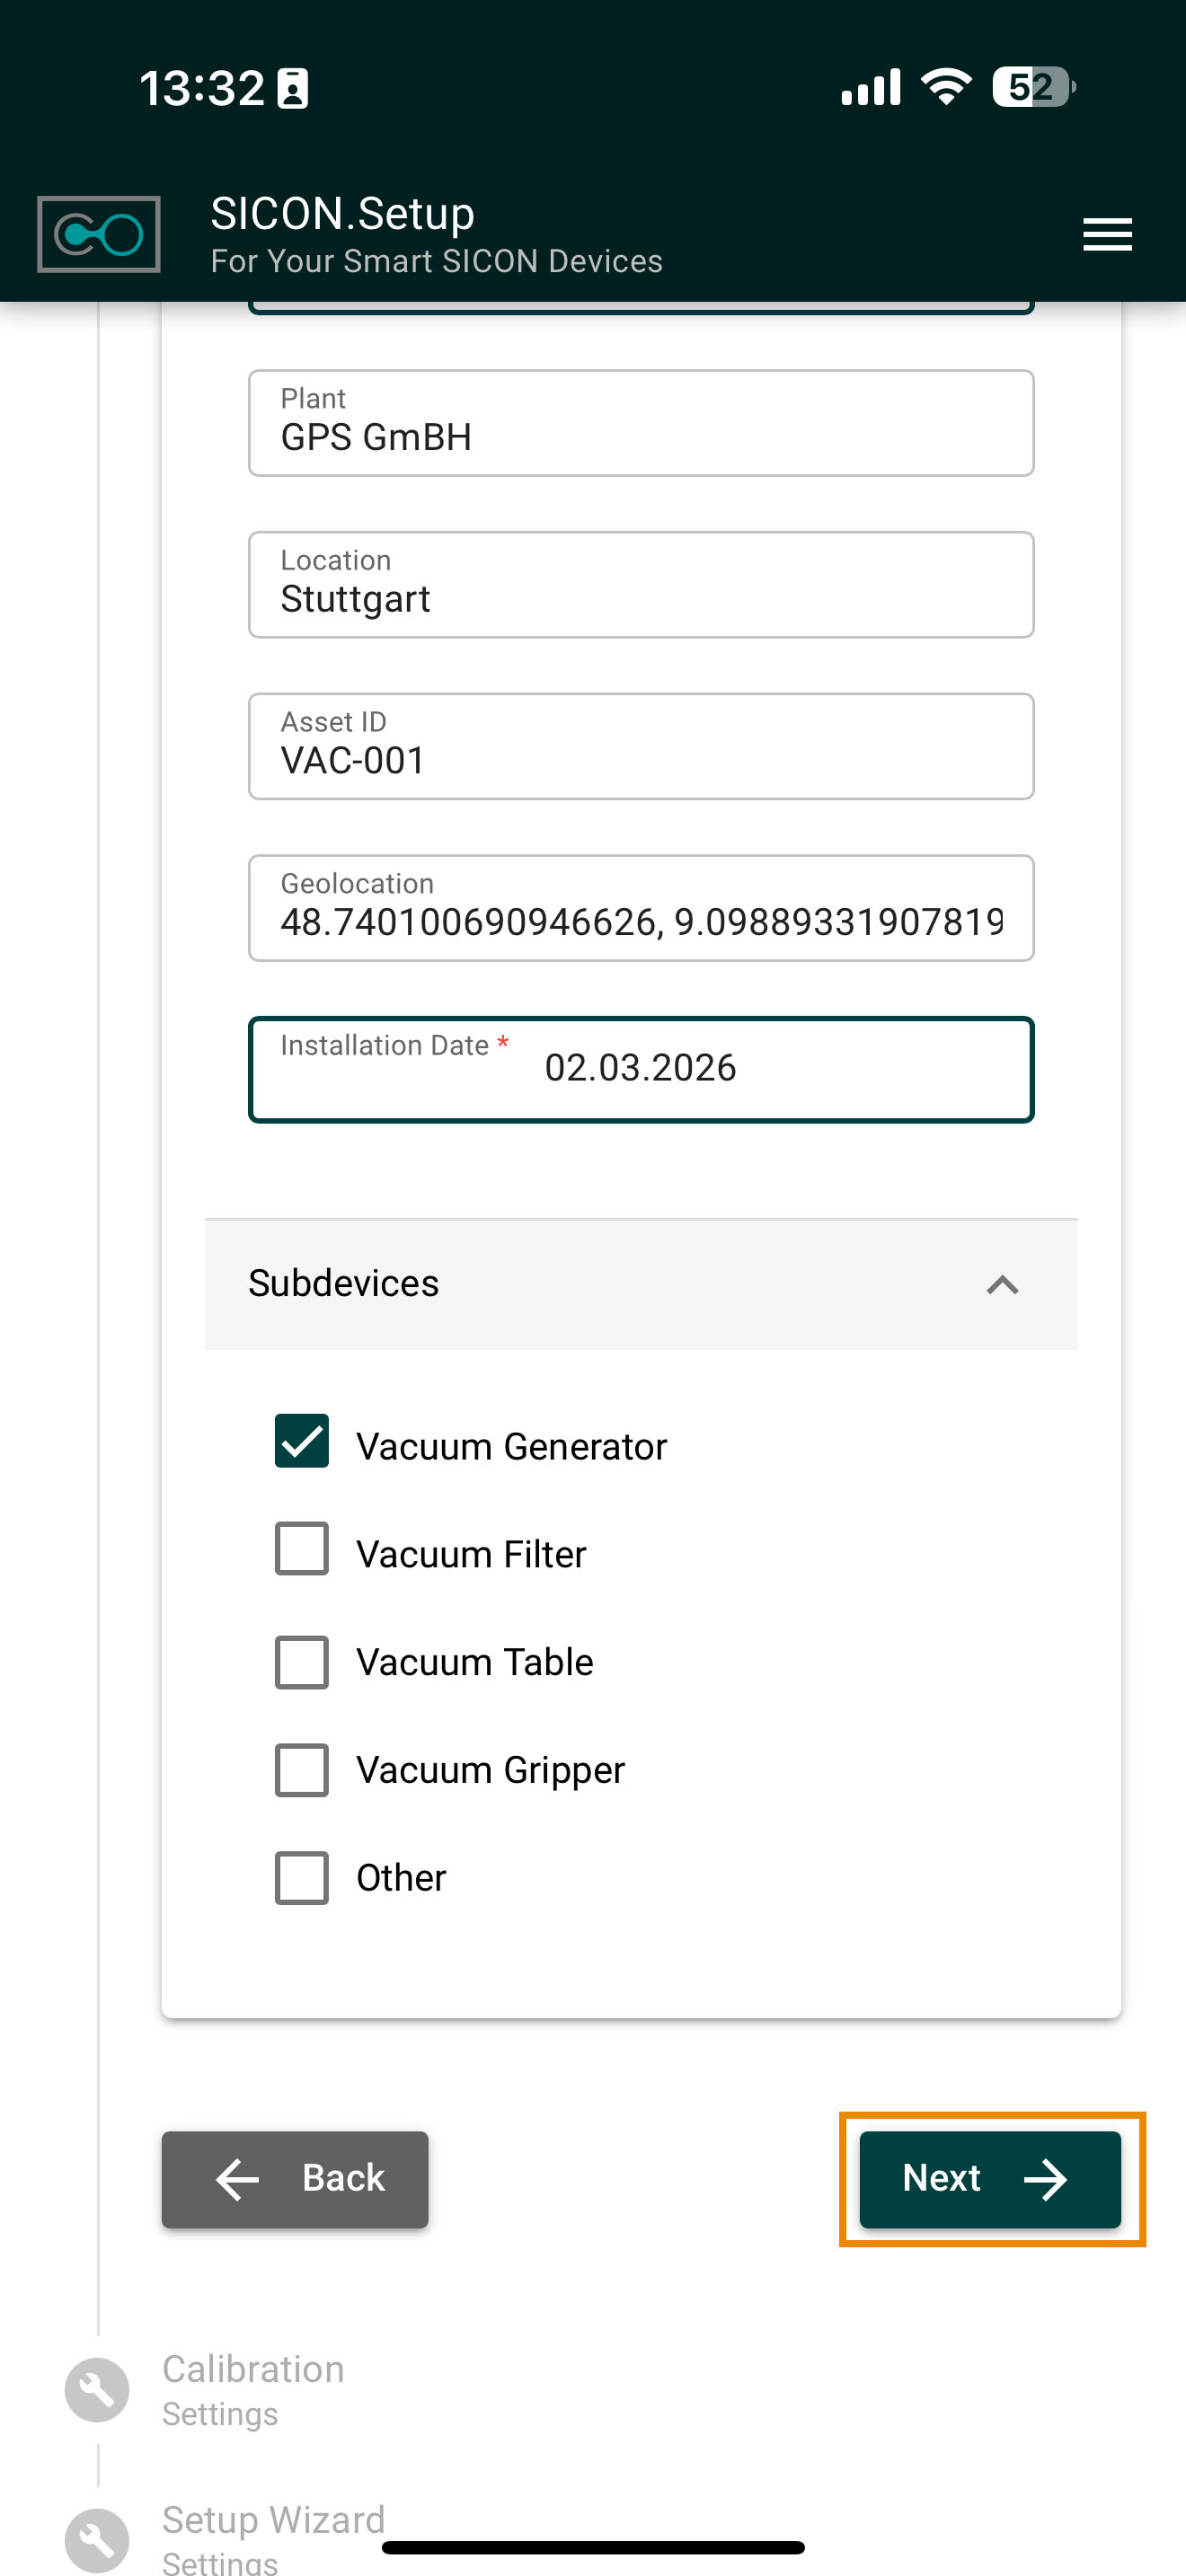Tap the cellular signal bars icon

(870, 87)
